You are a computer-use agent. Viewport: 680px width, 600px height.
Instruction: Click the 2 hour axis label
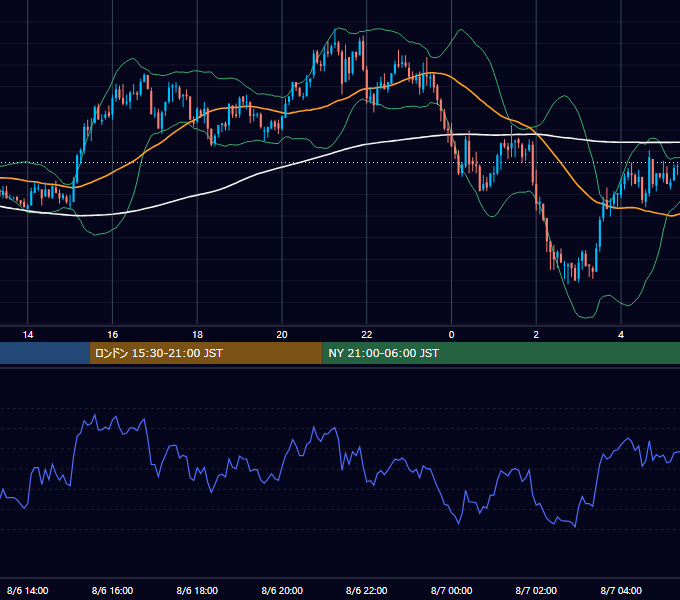536,335
